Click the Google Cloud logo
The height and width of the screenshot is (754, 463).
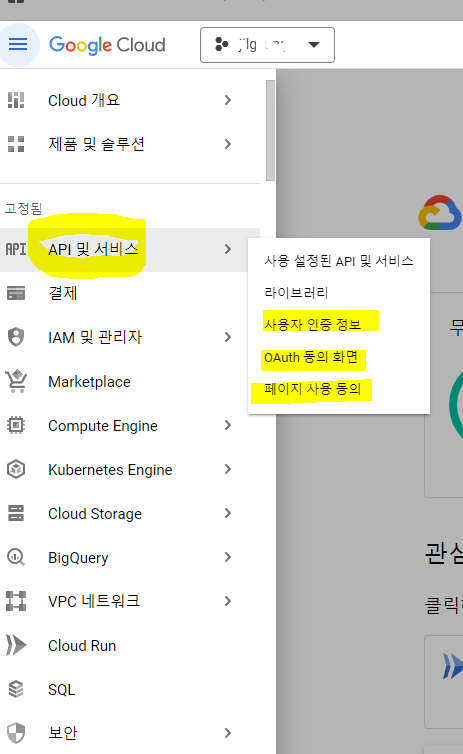107,45
